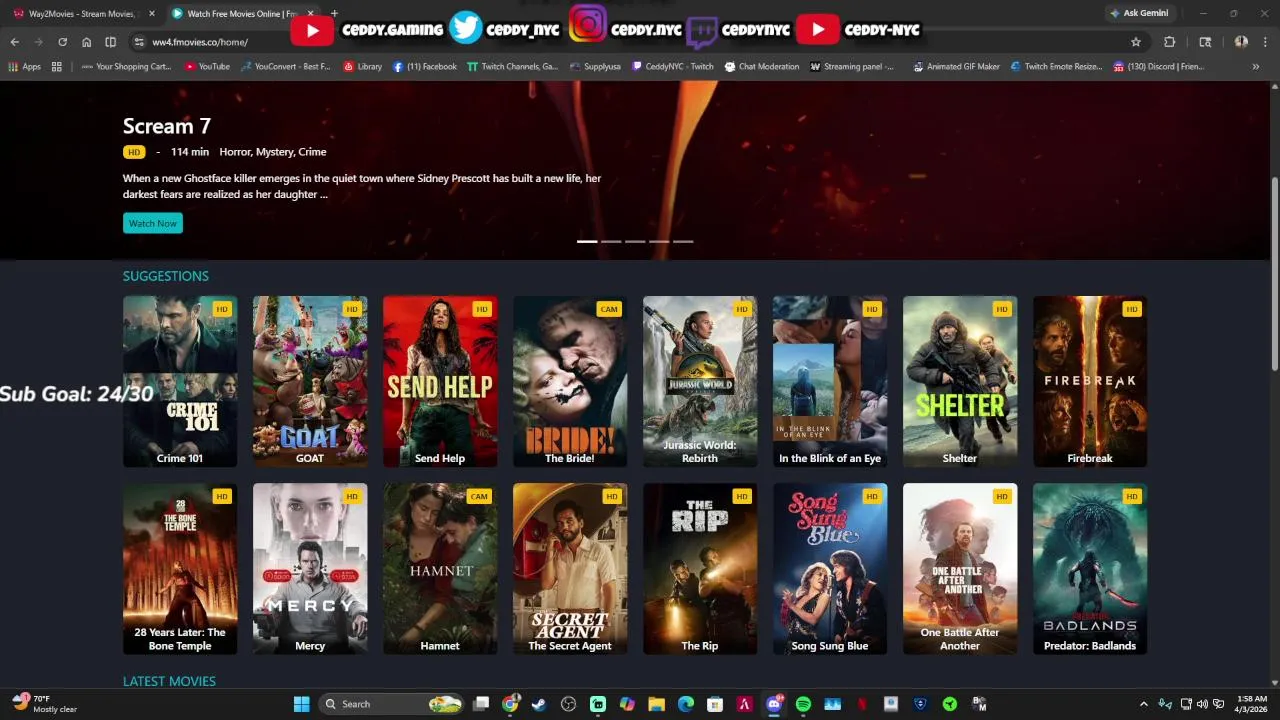Open Discord from the taskbar
The height and width of the screenshot is (720, 1280).
(x=774, y=704)
